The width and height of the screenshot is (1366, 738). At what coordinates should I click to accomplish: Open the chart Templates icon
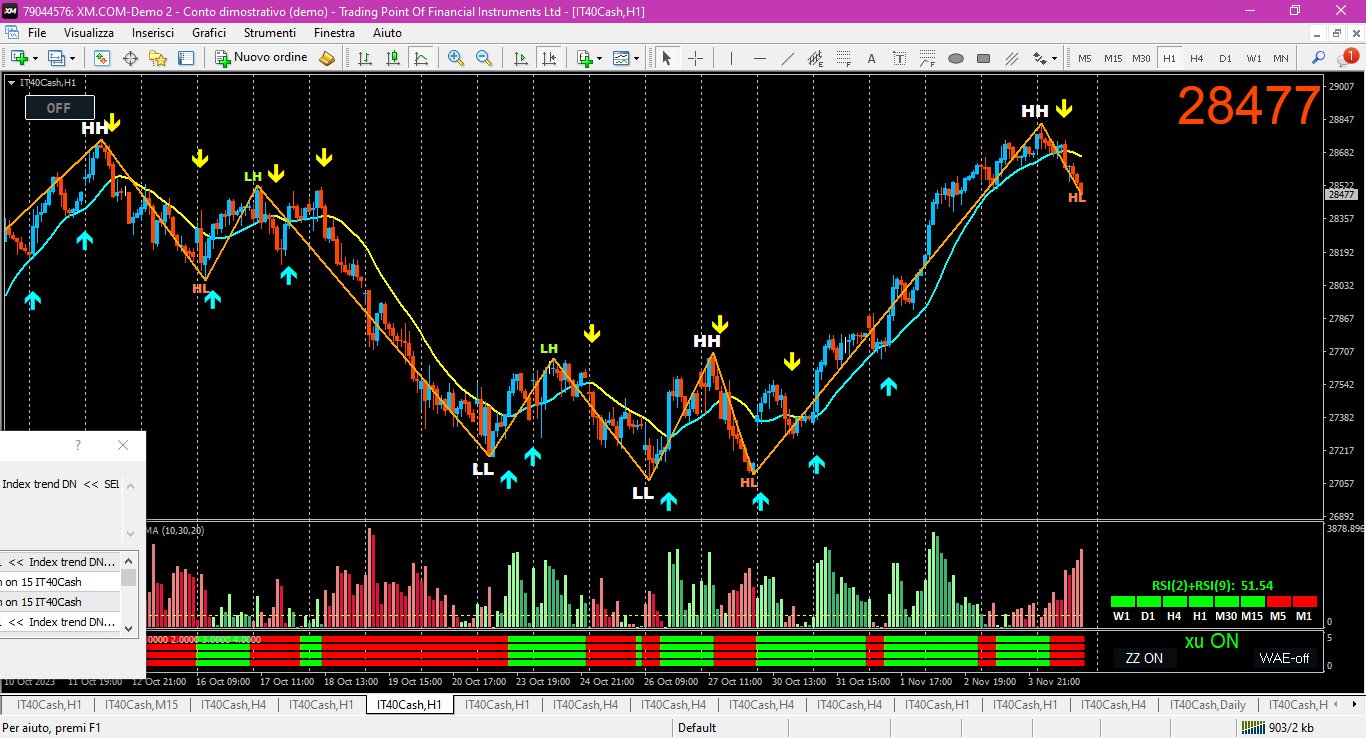[621, 58]
